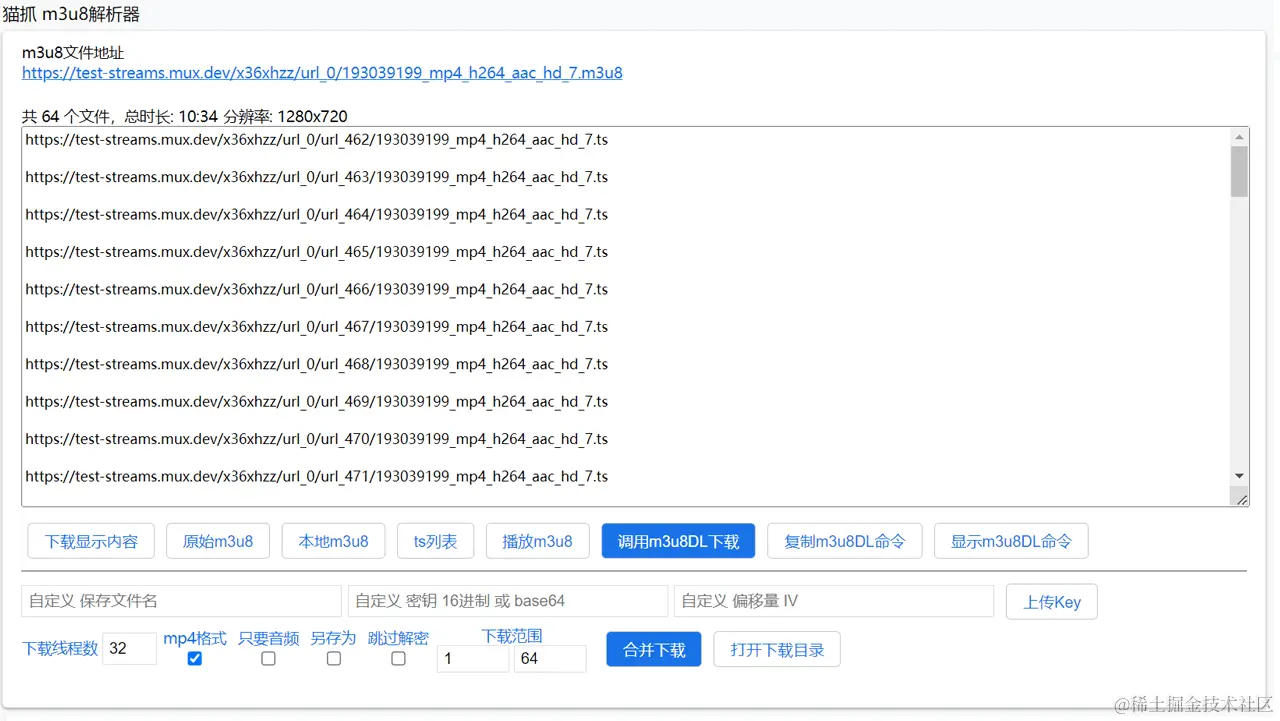The image size is (1280, 721).
Task: Show the ts列表
Action: pyautogui.click(x=435, y=541)
